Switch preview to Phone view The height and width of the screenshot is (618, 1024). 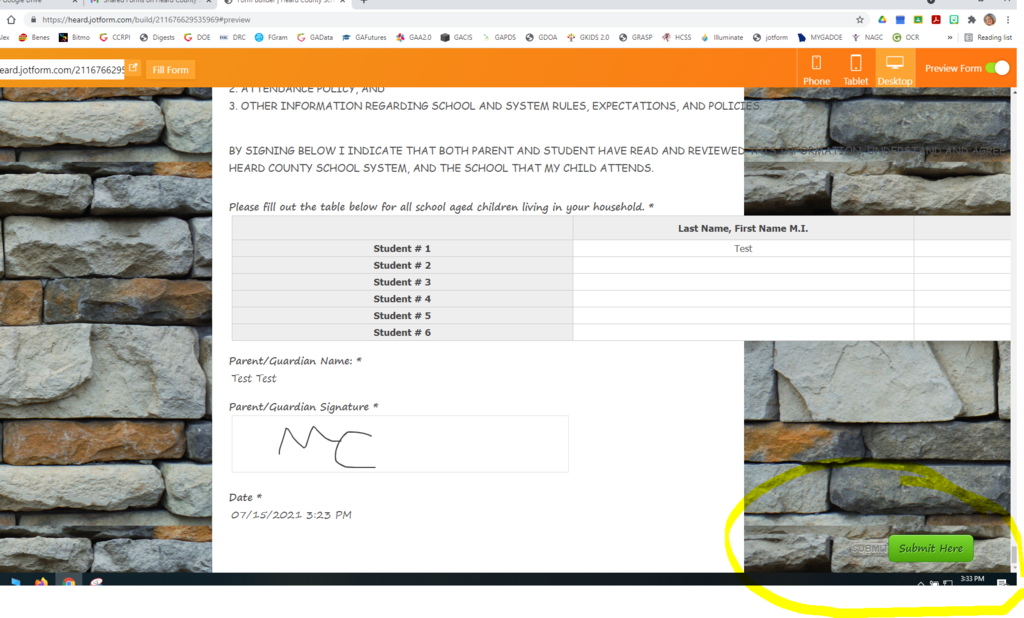point(816,69)
